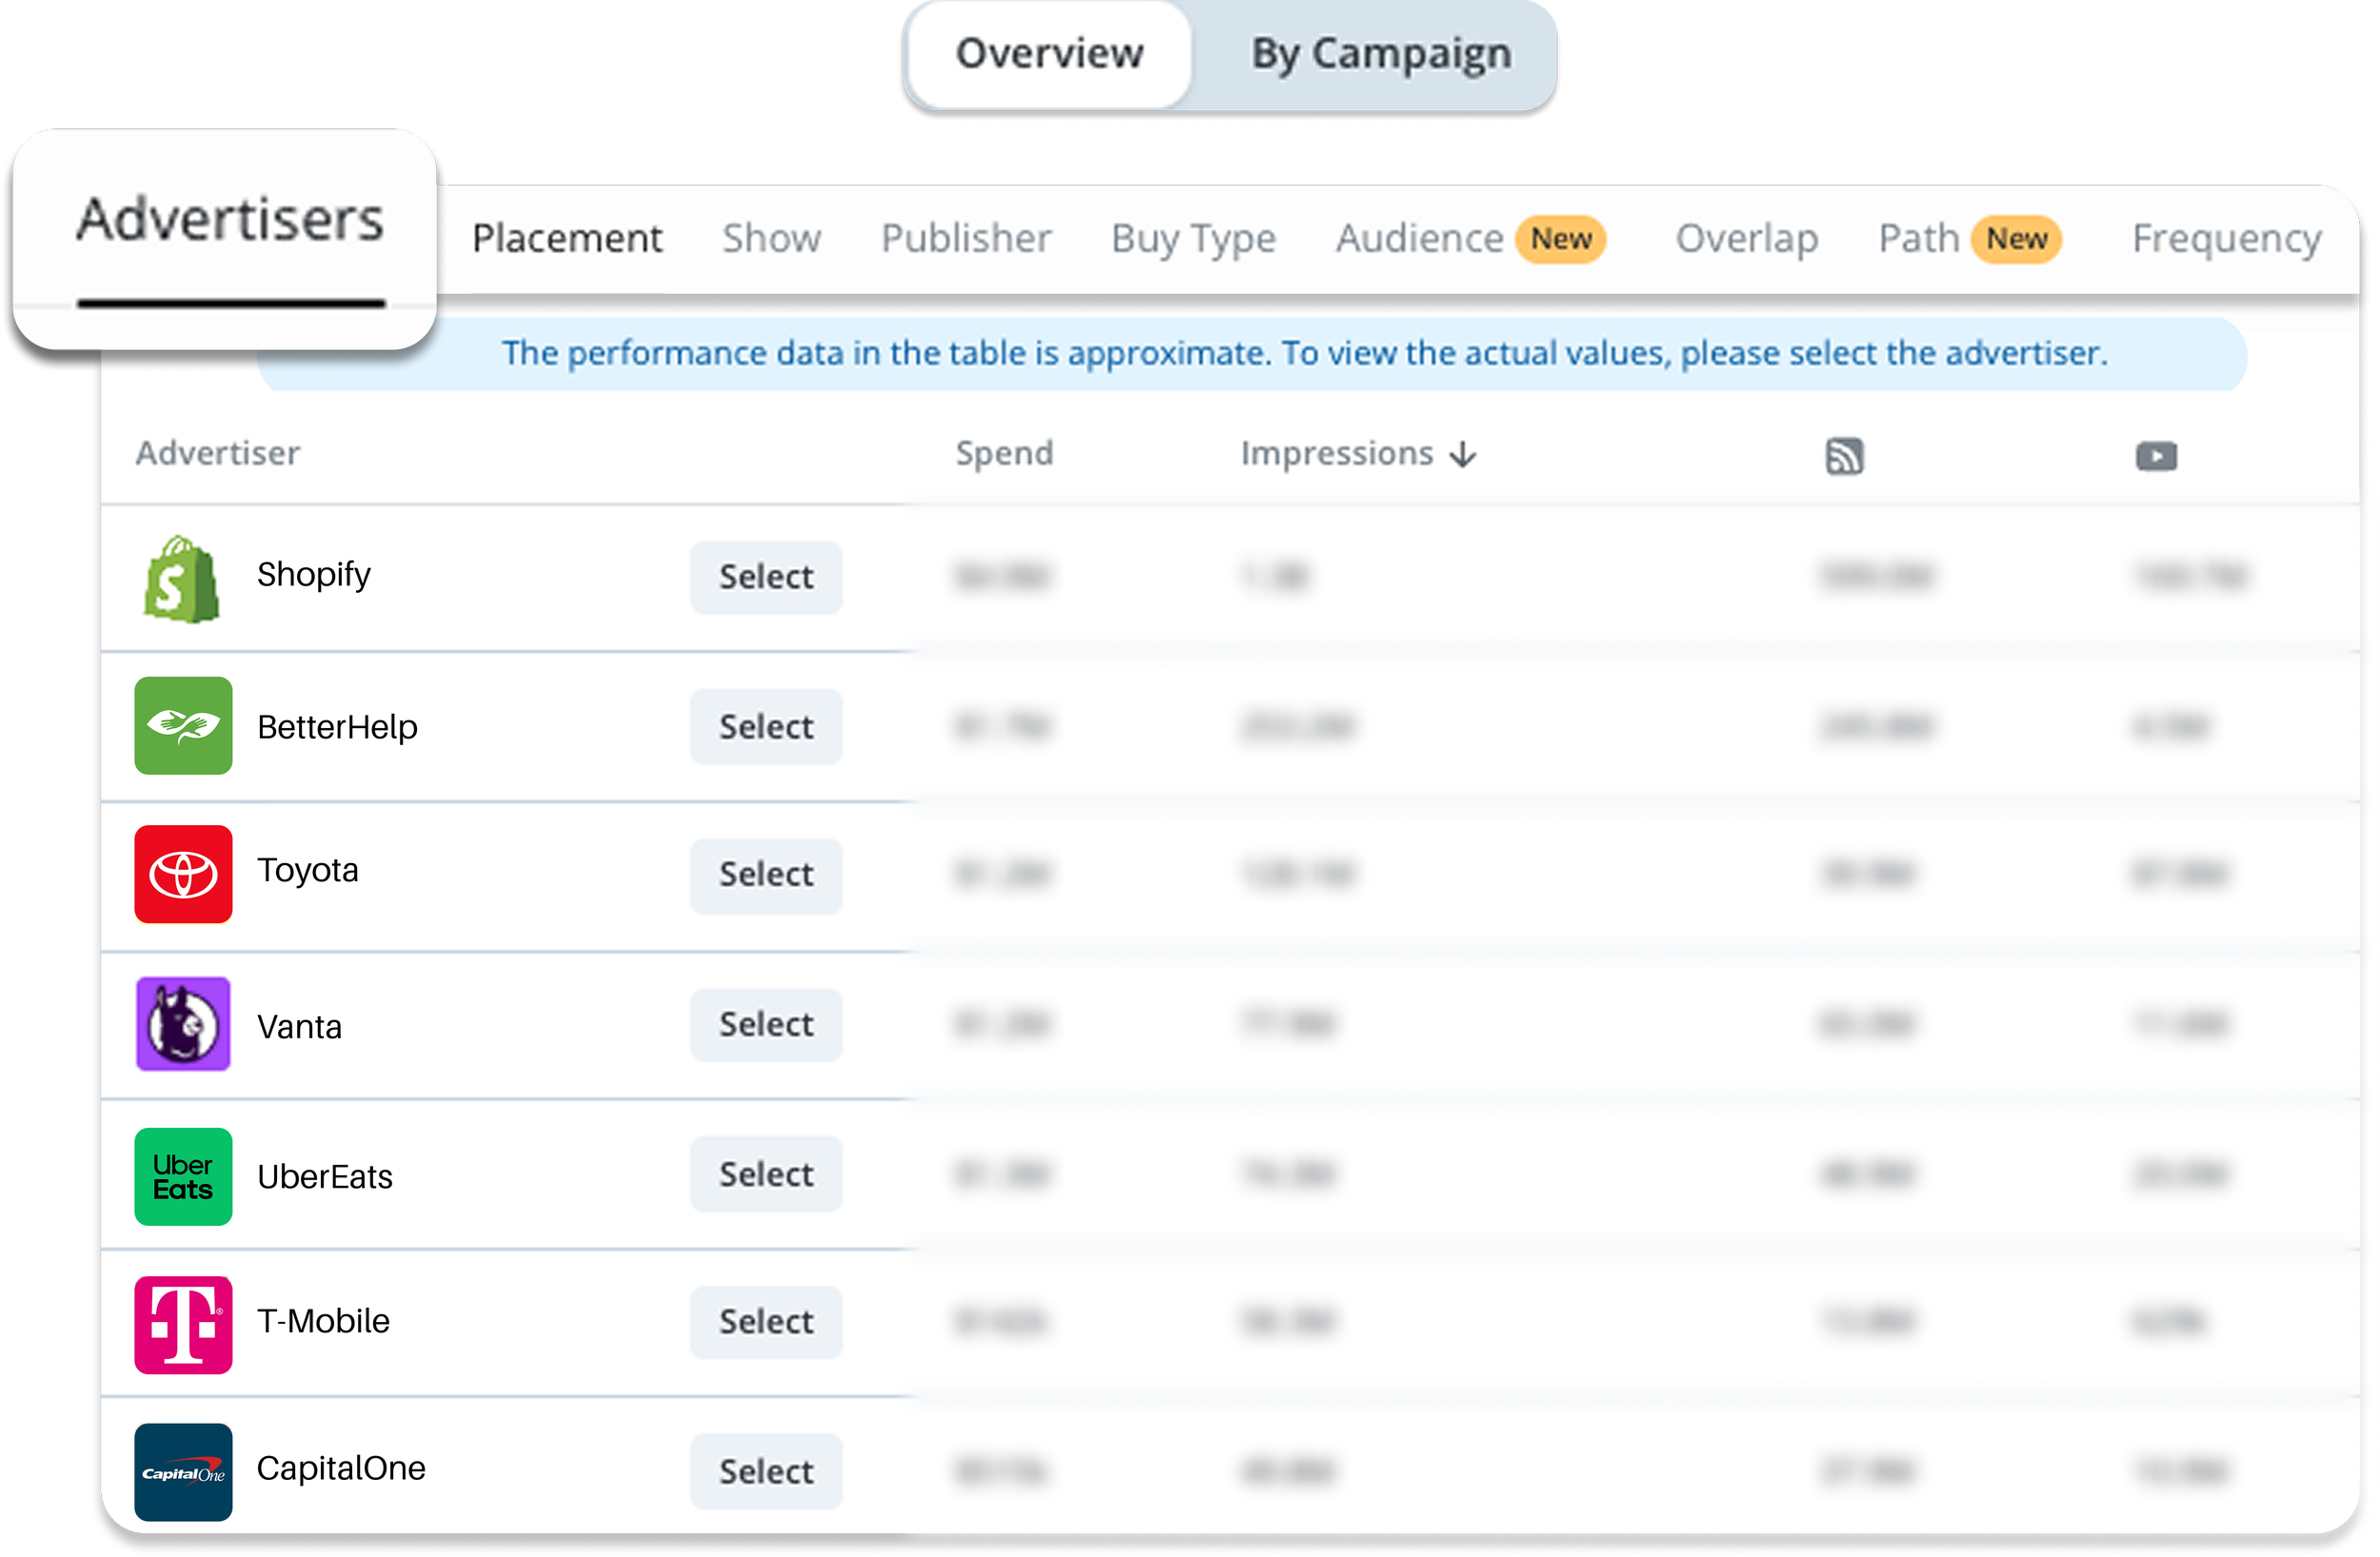Open the Show tab
This screenshot has height=1557, width=2380.
point(772,239)
